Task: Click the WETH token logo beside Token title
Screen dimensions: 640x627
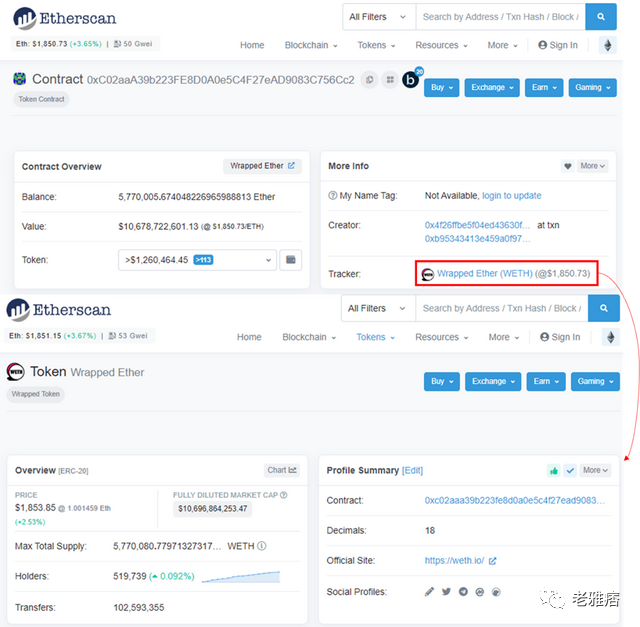Action: click(x=16, y=371)
